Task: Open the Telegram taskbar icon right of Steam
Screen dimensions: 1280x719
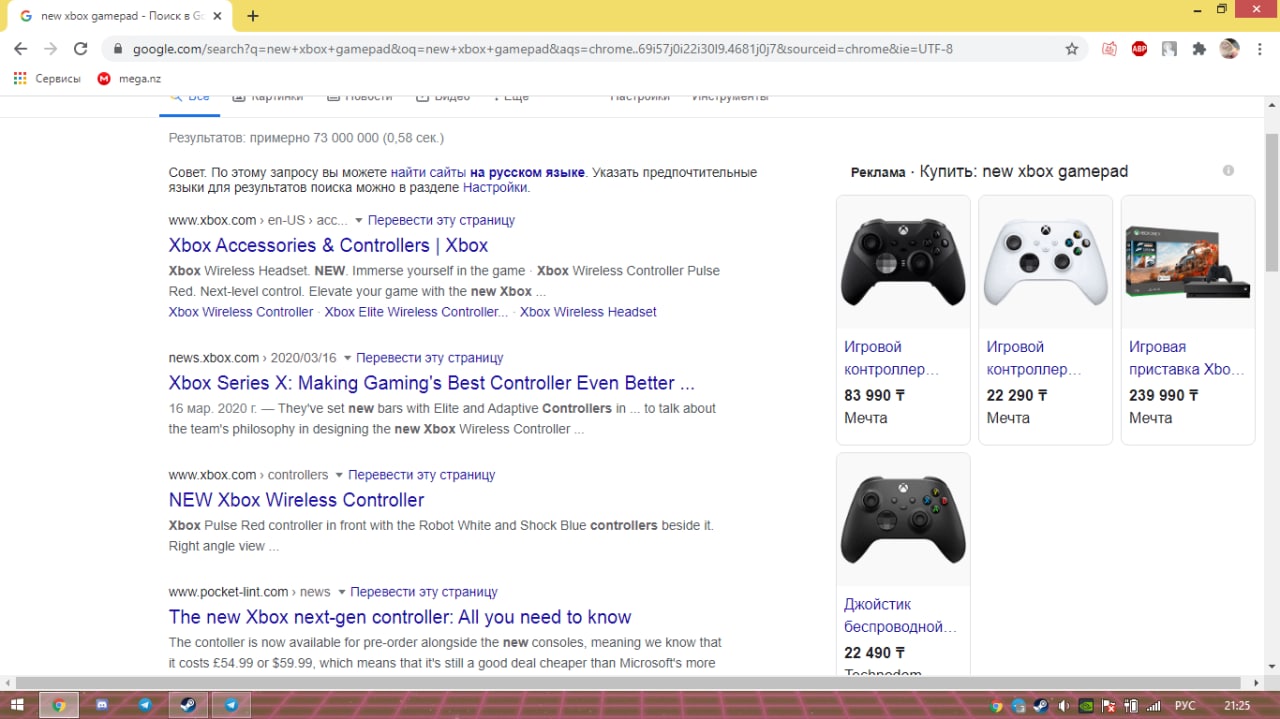Action: 231,705
